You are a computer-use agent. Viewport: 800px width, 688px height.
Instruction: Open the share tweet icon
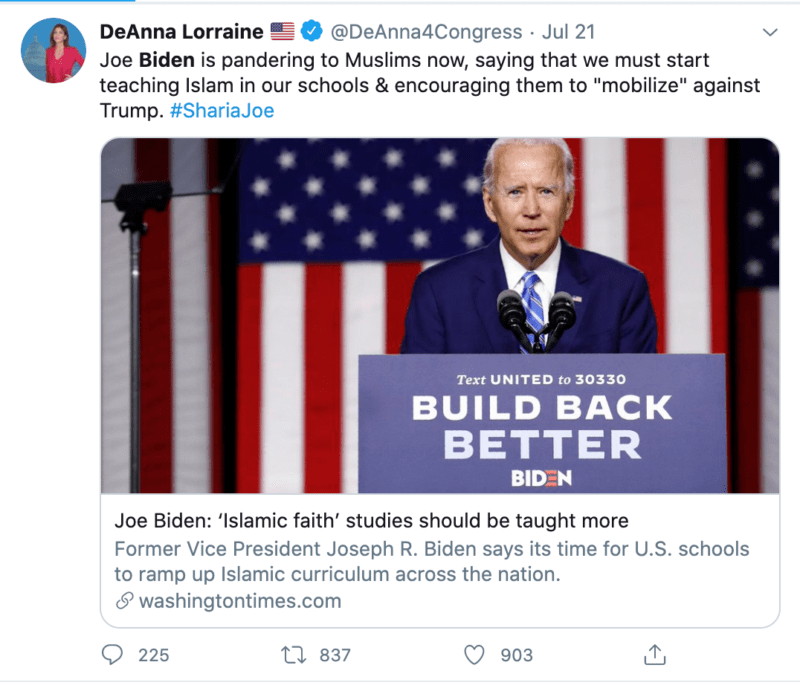654,655
